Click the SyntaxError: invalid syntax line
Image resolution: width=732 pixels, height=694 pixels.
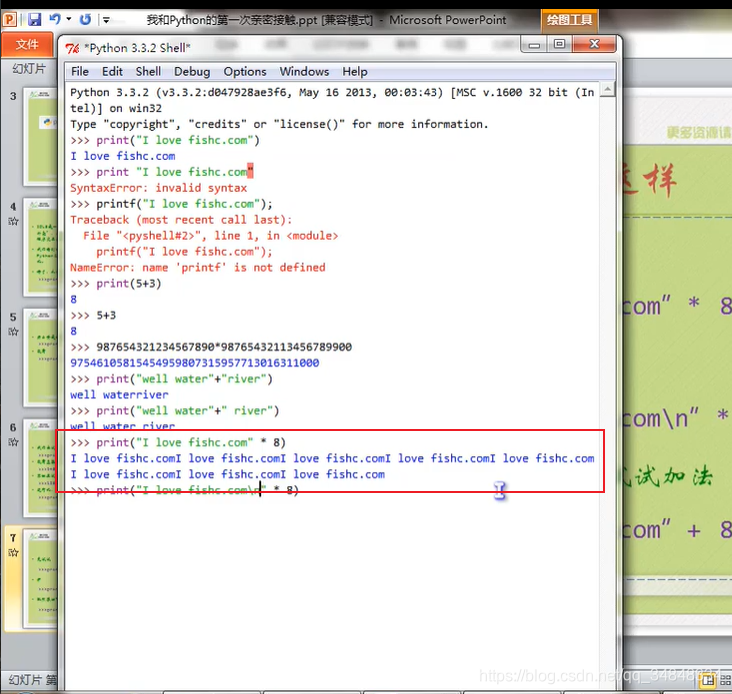coord(158,188)
